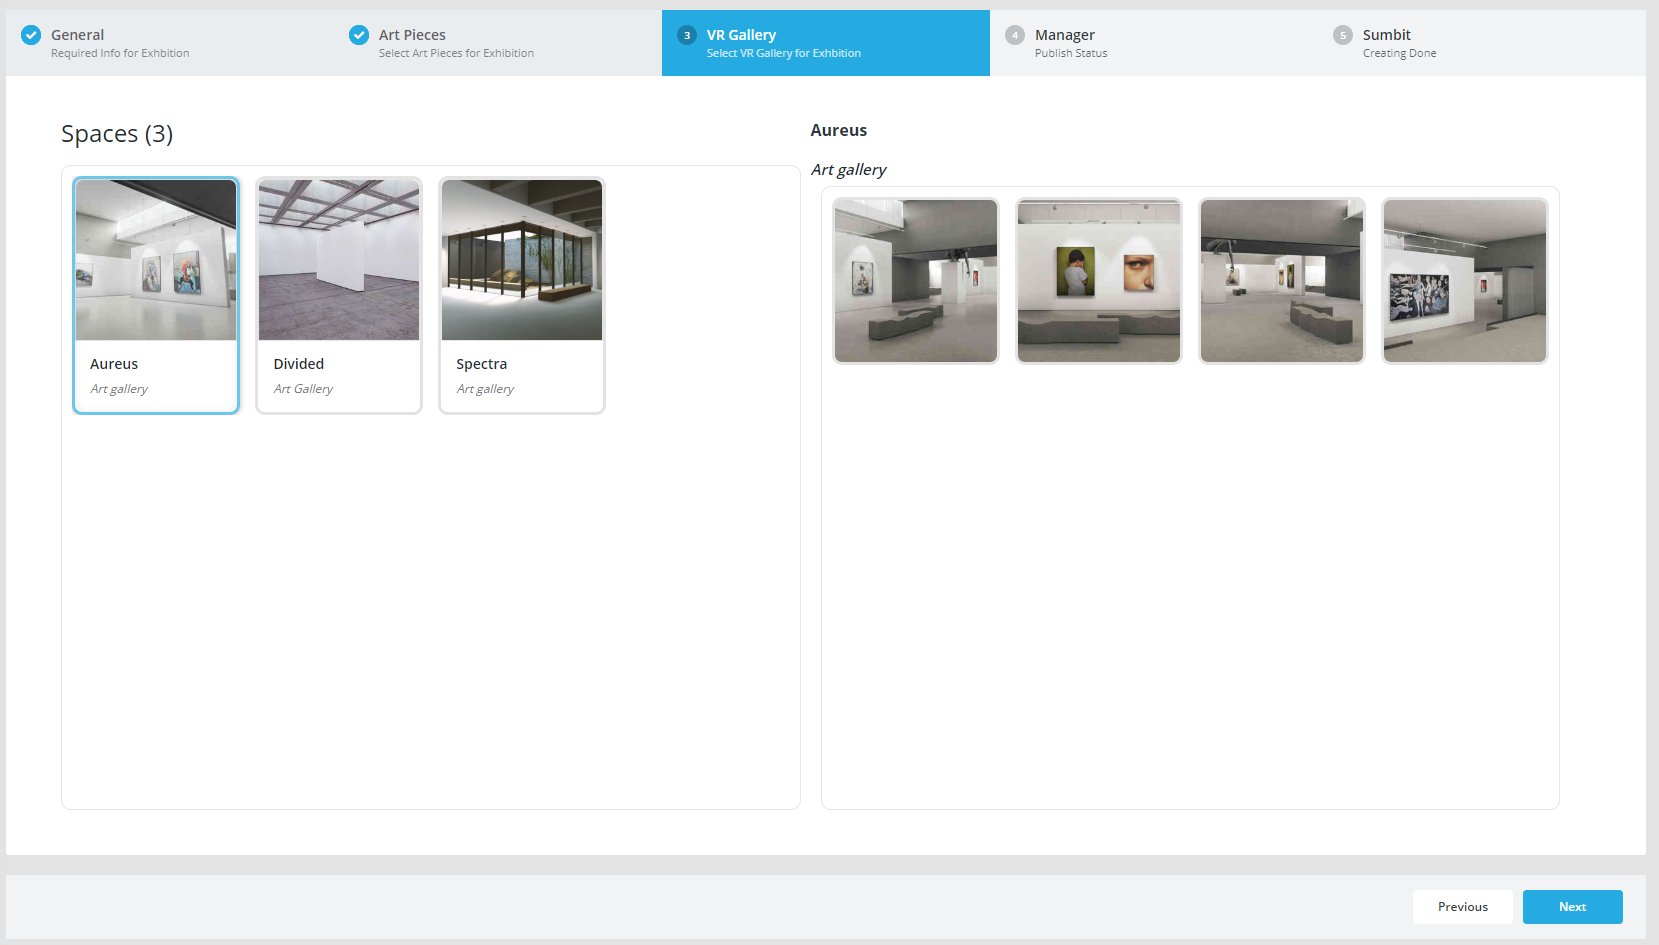Screen dimensions: 1659x945
Task: Click 'Art gallery' label under Aureus card
Action: tap(119, 389)
